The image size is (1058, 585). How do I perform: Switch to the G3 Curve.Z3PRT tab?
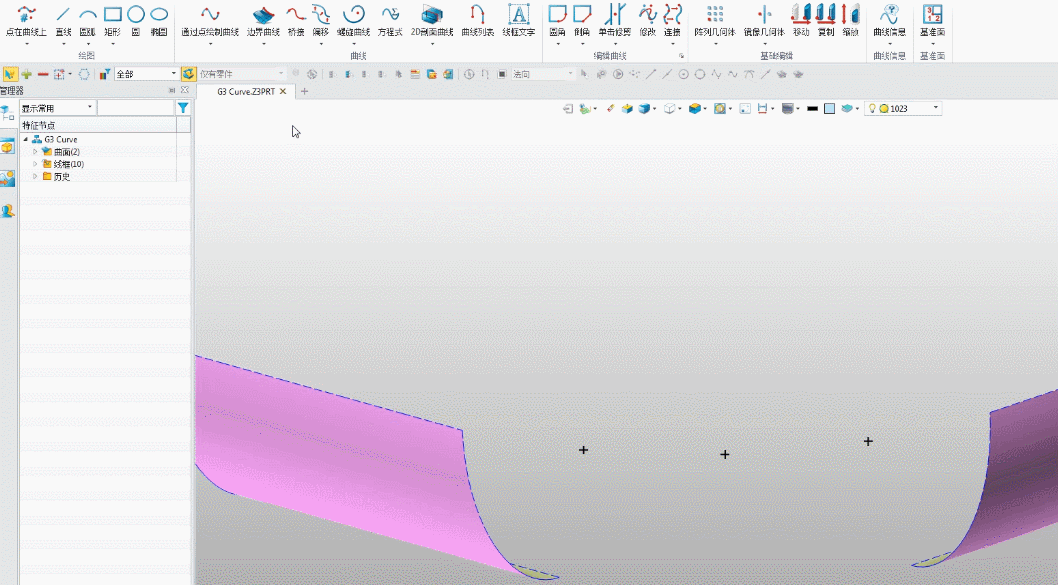[245, 91]
